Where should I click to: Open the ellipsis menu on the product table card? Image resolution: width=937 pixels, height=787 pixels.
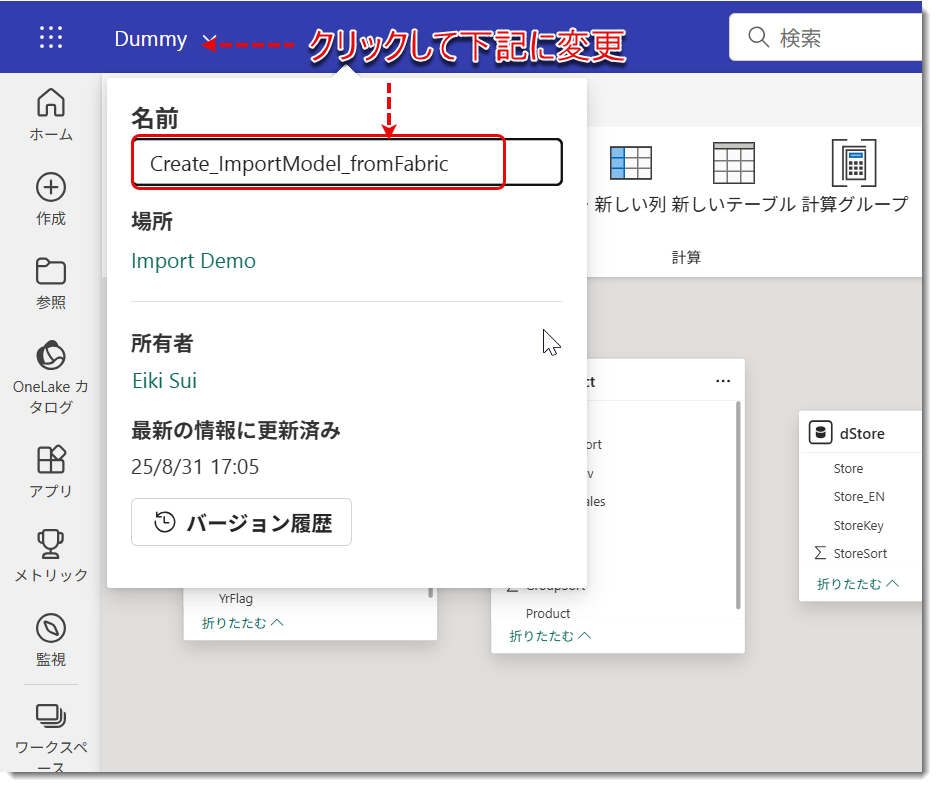pos(723,381)
